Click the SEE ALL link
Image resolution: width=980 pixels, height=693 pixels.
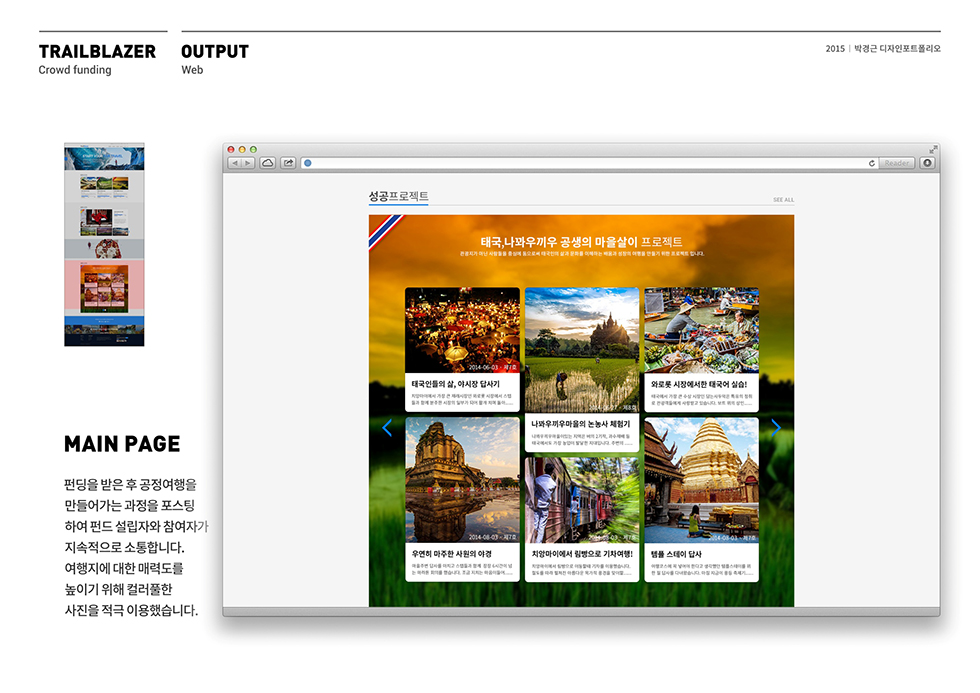coord(783,200)
